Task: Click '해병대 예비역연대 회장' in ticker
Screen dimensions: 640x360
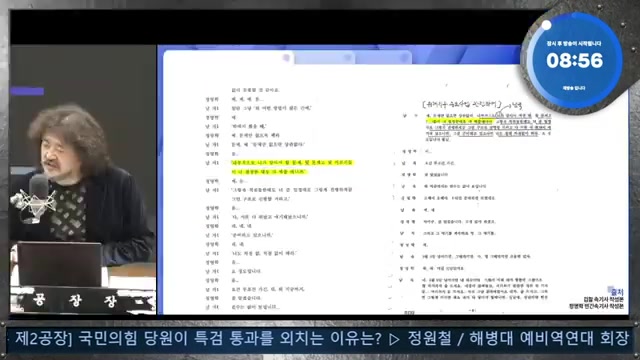Action: coord(549,338)
